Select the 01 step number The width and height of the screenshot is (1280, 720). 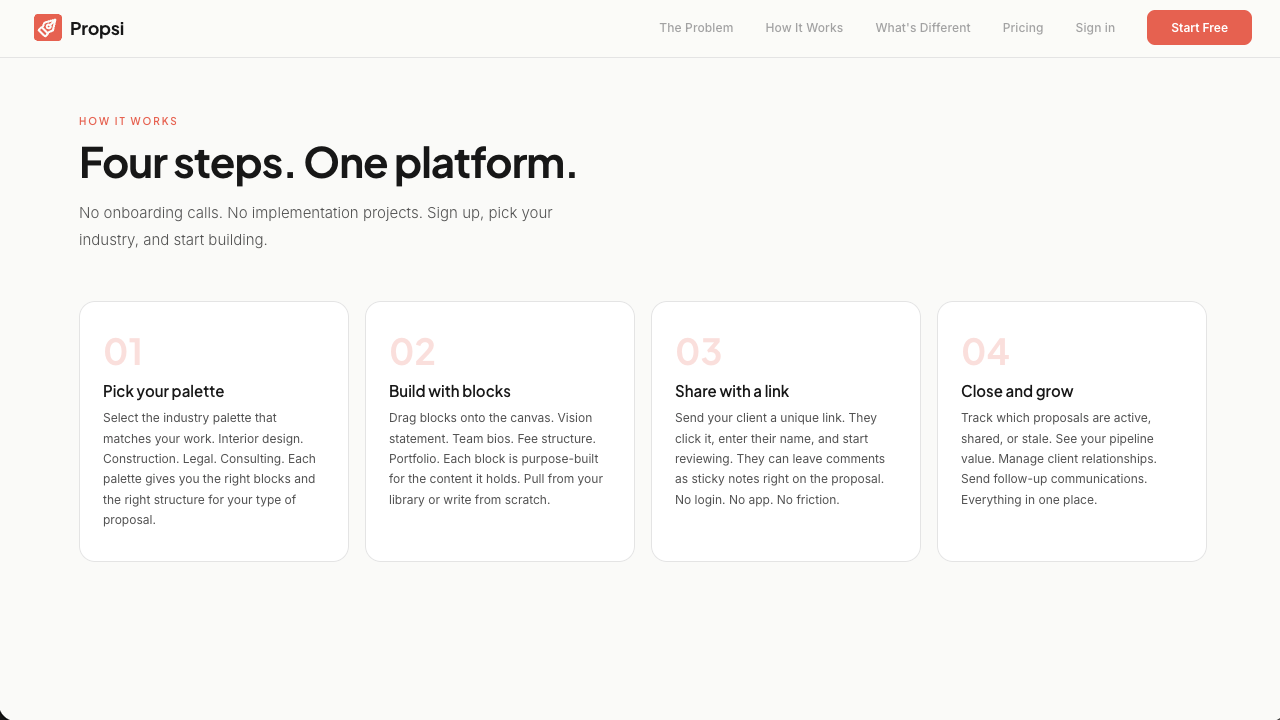123,352
